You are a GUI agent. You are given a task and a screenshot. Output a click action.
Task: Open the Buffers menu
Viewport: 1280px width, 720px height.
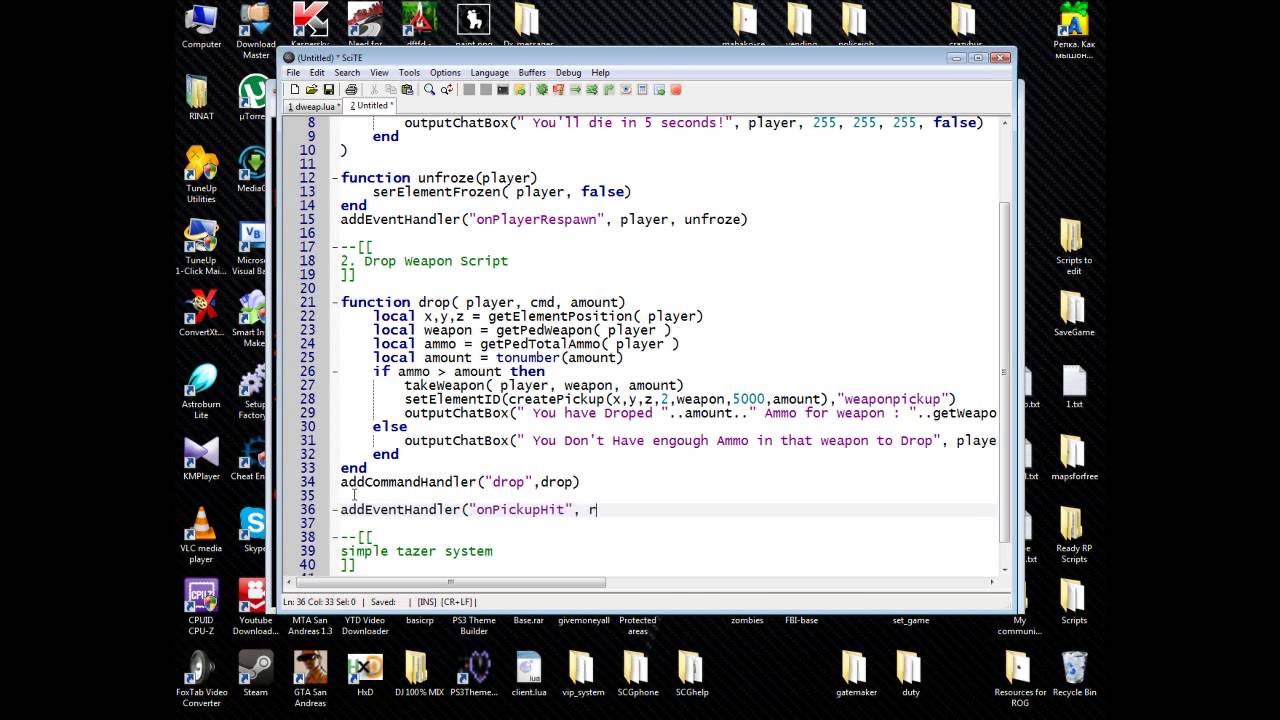[x=532, y=72]
